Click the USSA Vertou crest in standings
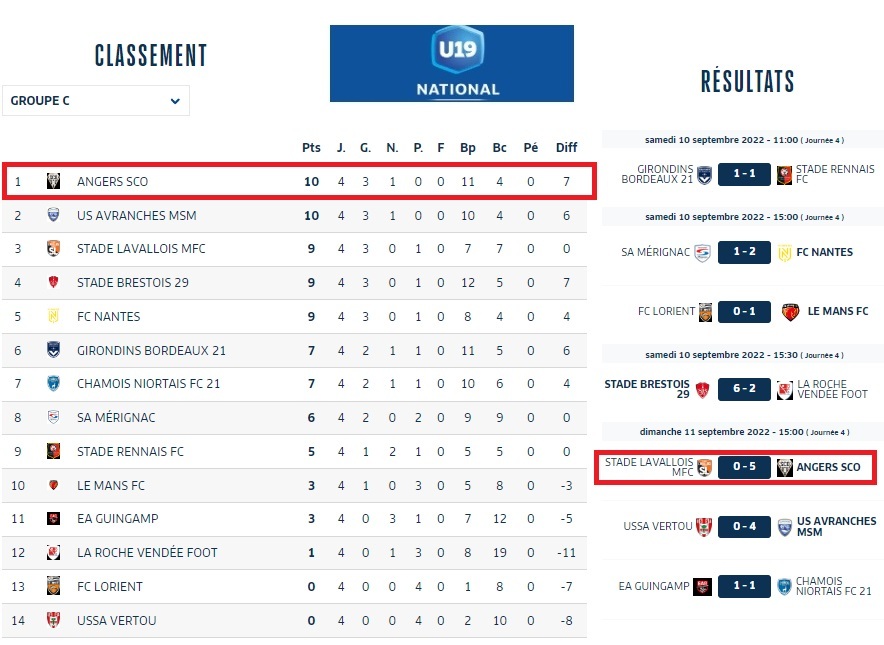Image resolution: width=884 pixels, height=645 pixels. pyautogui.click(x=54, y=620)
